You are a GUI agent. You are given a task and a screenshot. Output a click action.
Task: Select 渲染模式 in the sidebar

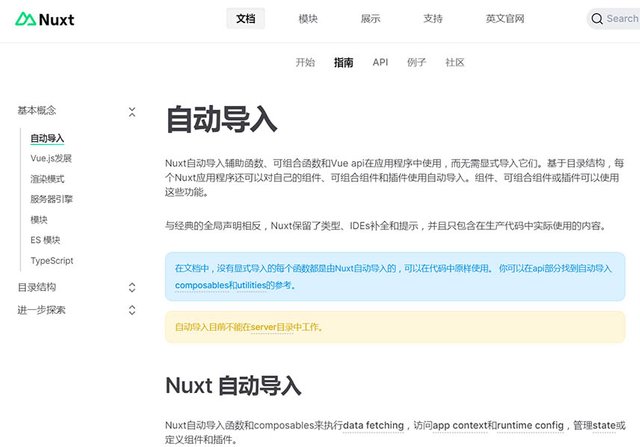[x=47, y=179]
